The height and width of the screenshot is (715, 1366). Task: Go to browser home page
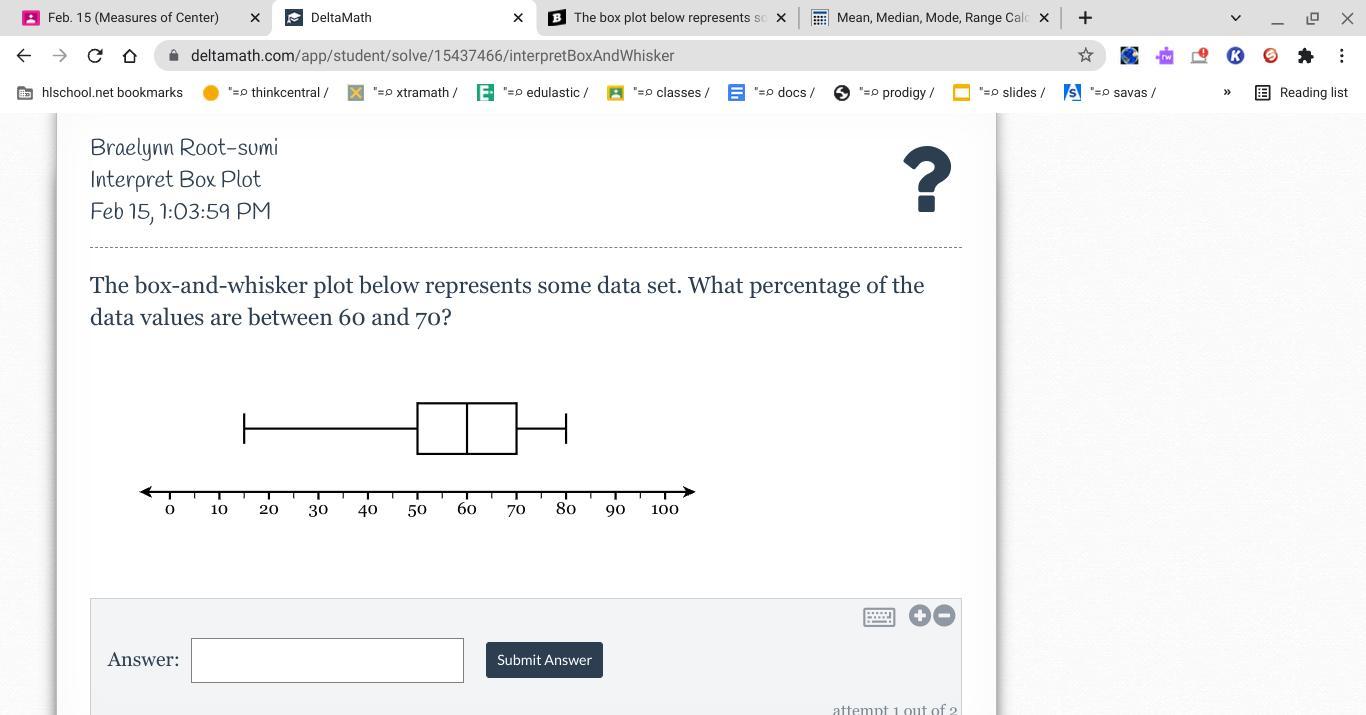click(130, 56)
